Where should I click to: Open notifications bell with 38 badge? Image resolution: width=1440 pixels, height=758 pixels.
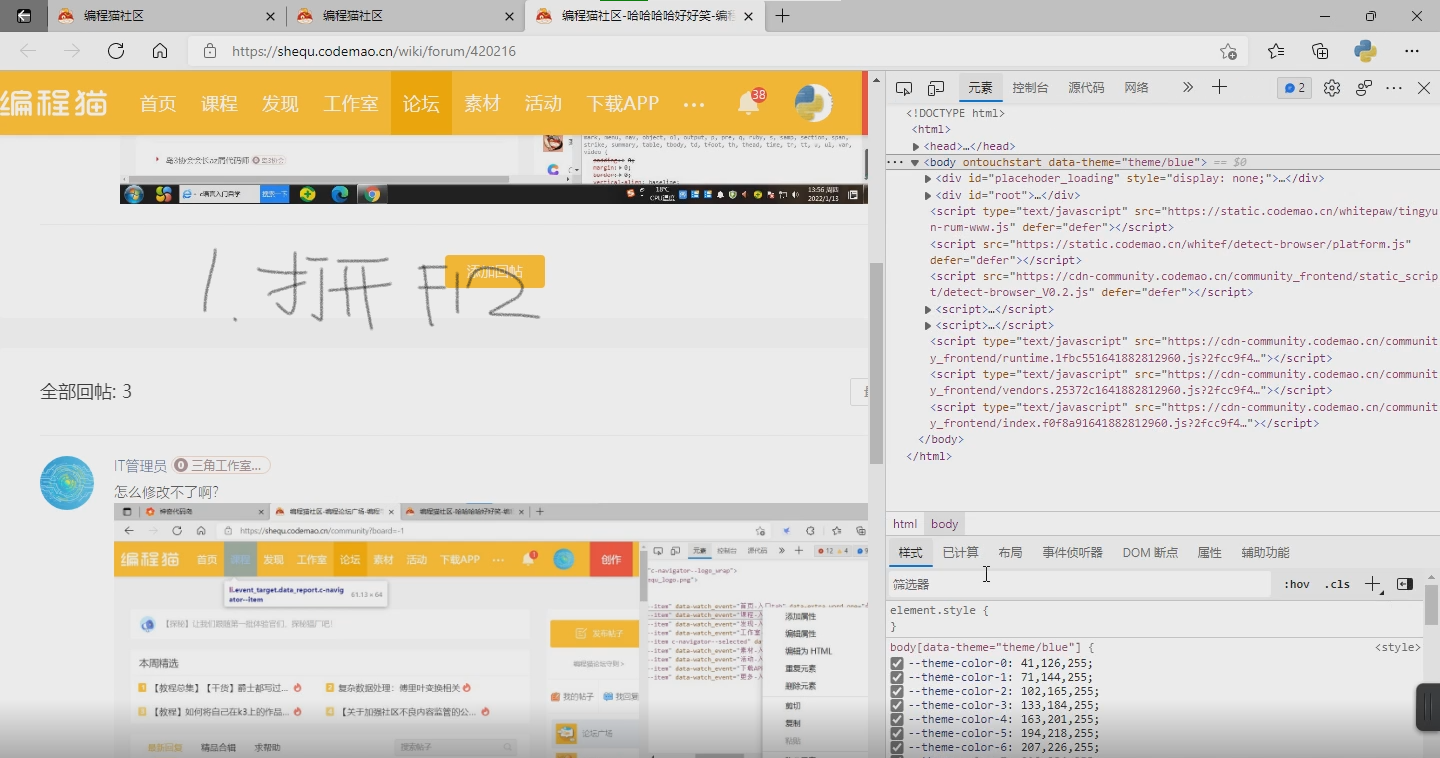pos(751,102)
